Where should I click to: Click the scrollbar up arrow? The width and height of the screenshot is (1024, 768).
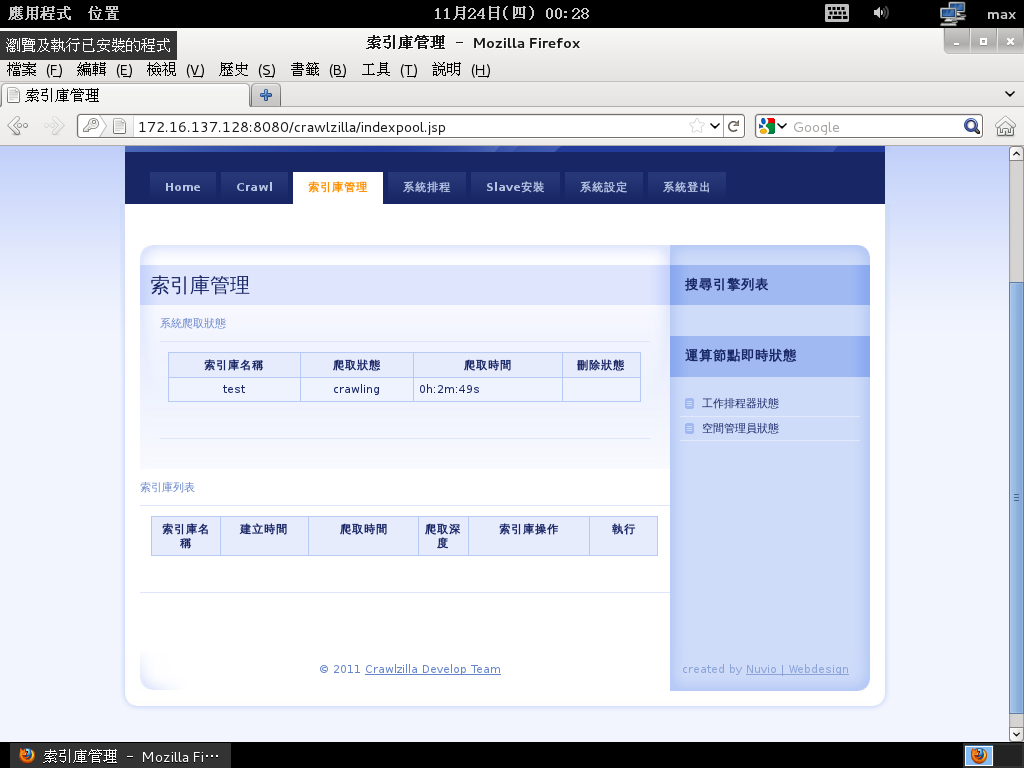coord(1016,153)
